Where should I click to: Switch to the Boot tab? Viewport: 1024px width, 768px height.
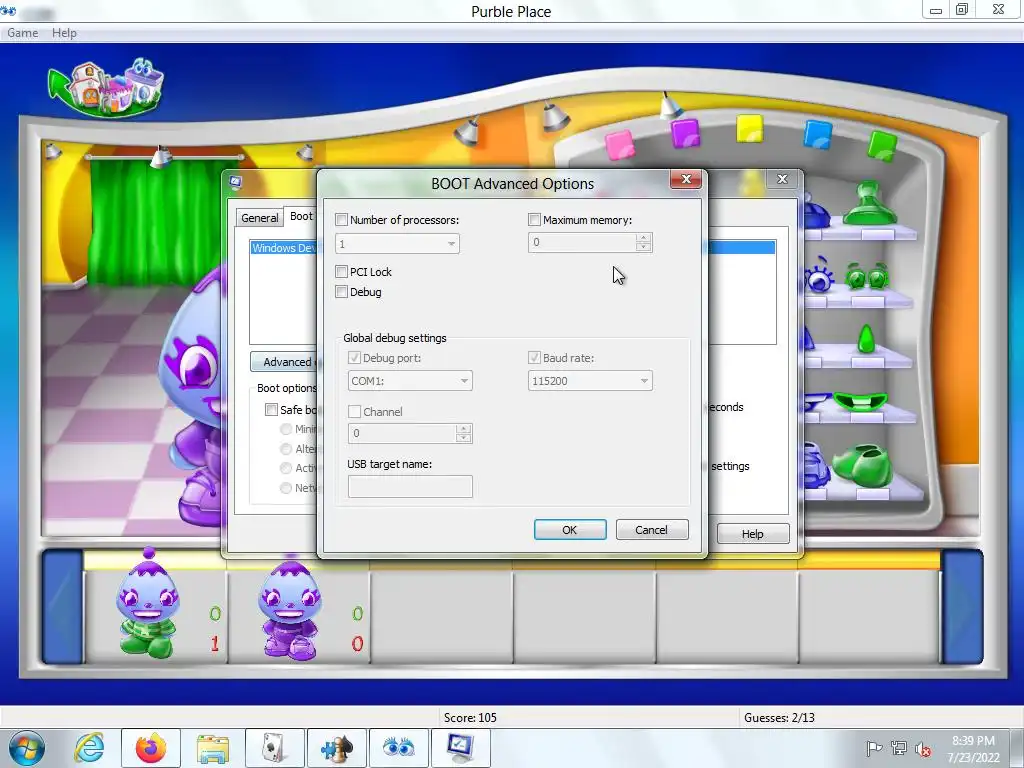[301, 216]
